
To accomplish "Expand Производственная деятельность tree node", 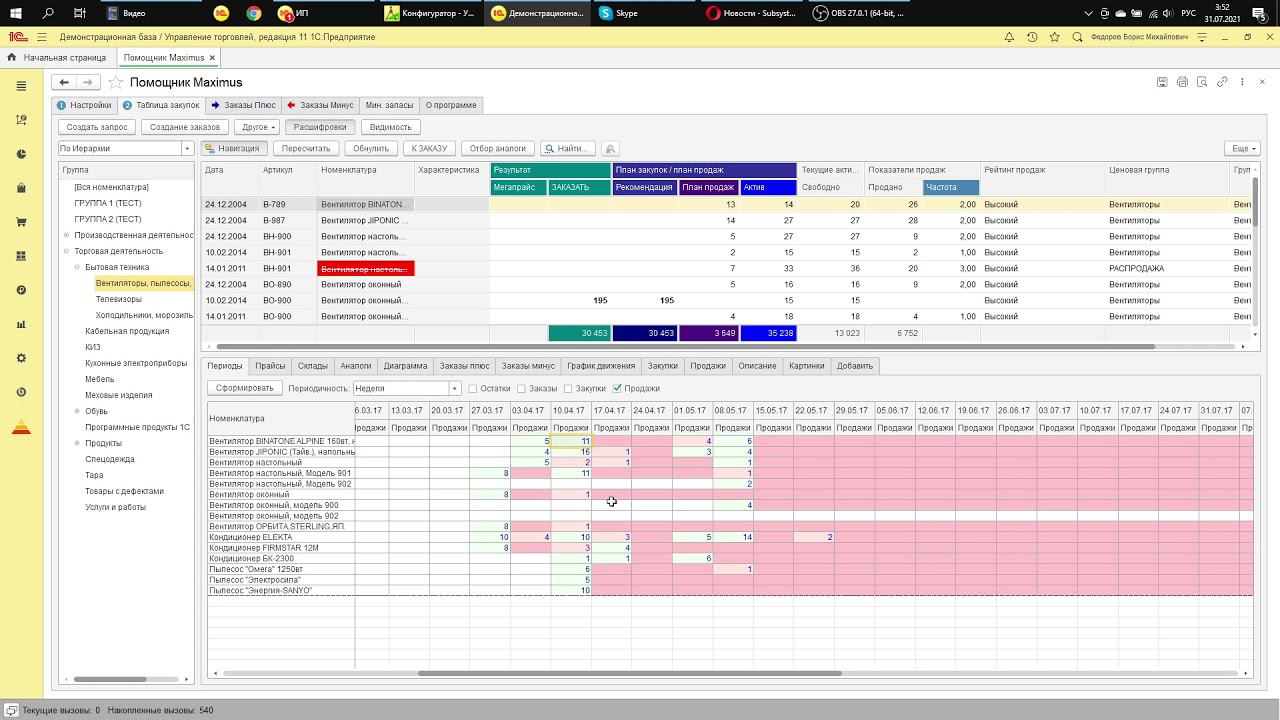I will point(66,235).
